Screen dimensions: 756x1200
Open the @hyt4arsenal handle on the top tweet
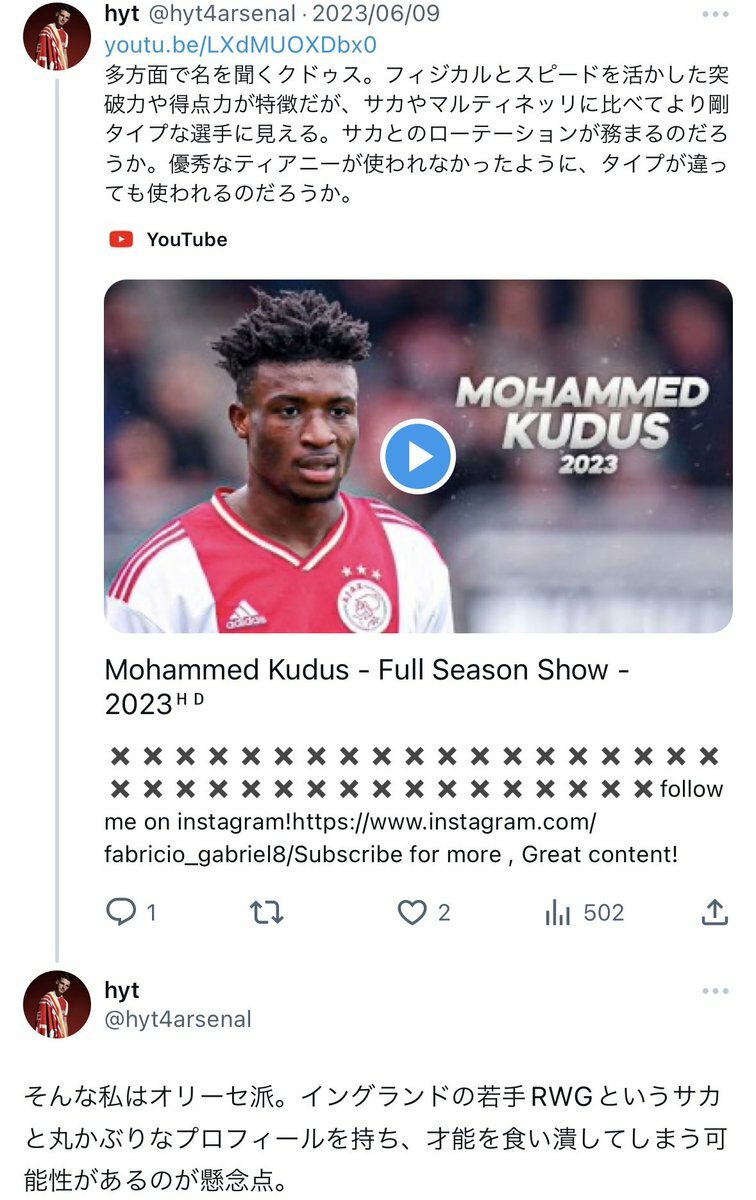tap(224, 14)
